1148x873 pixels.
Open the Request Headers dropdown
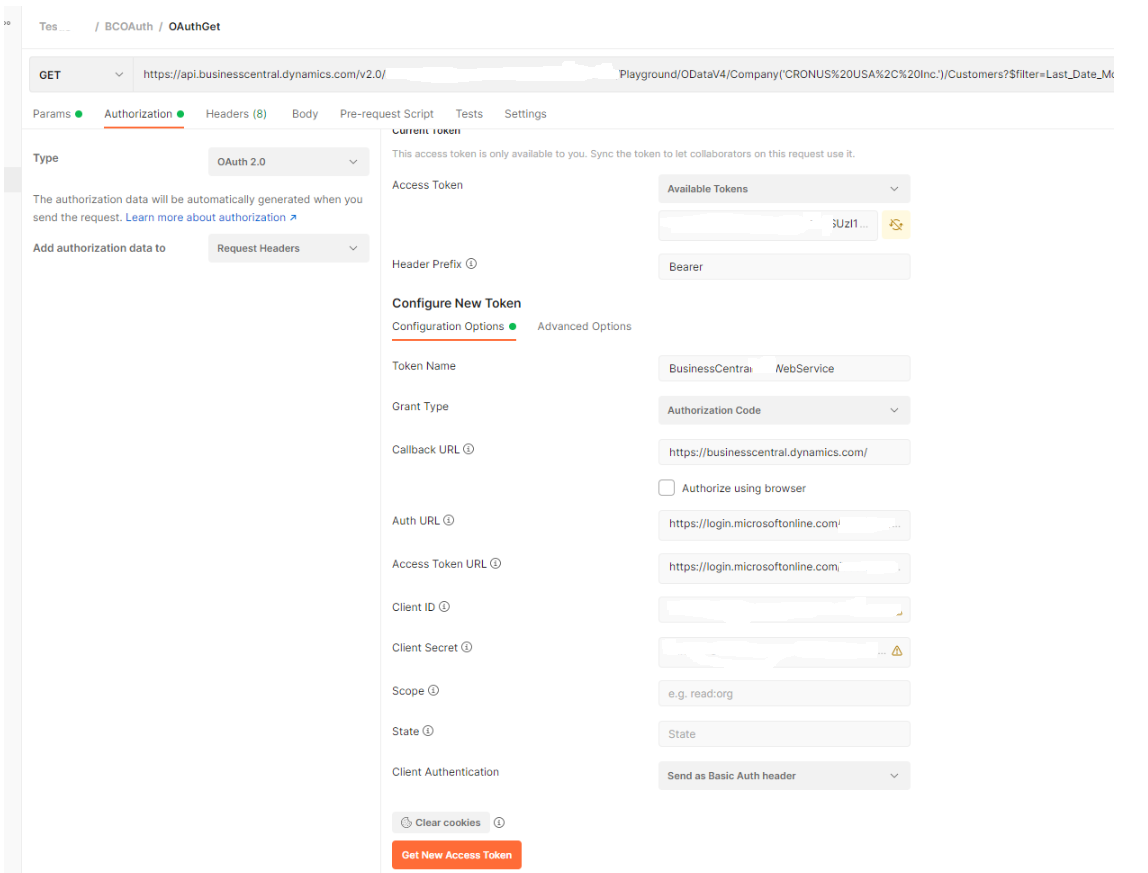pos(288,248)
